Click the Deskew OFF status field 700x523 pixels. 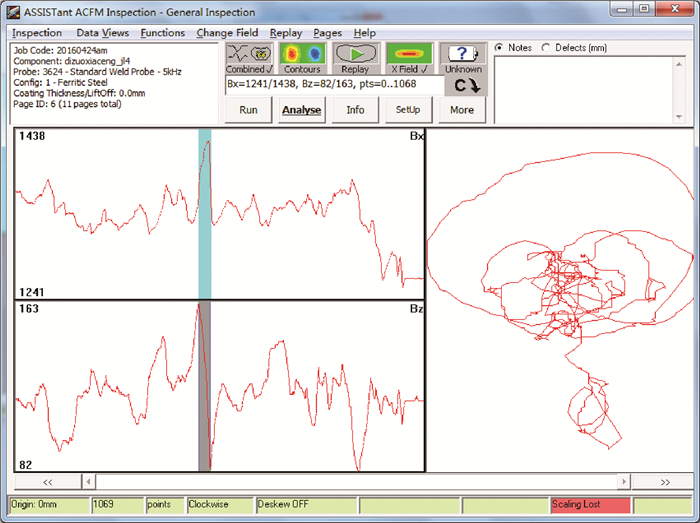pos(305,506)
